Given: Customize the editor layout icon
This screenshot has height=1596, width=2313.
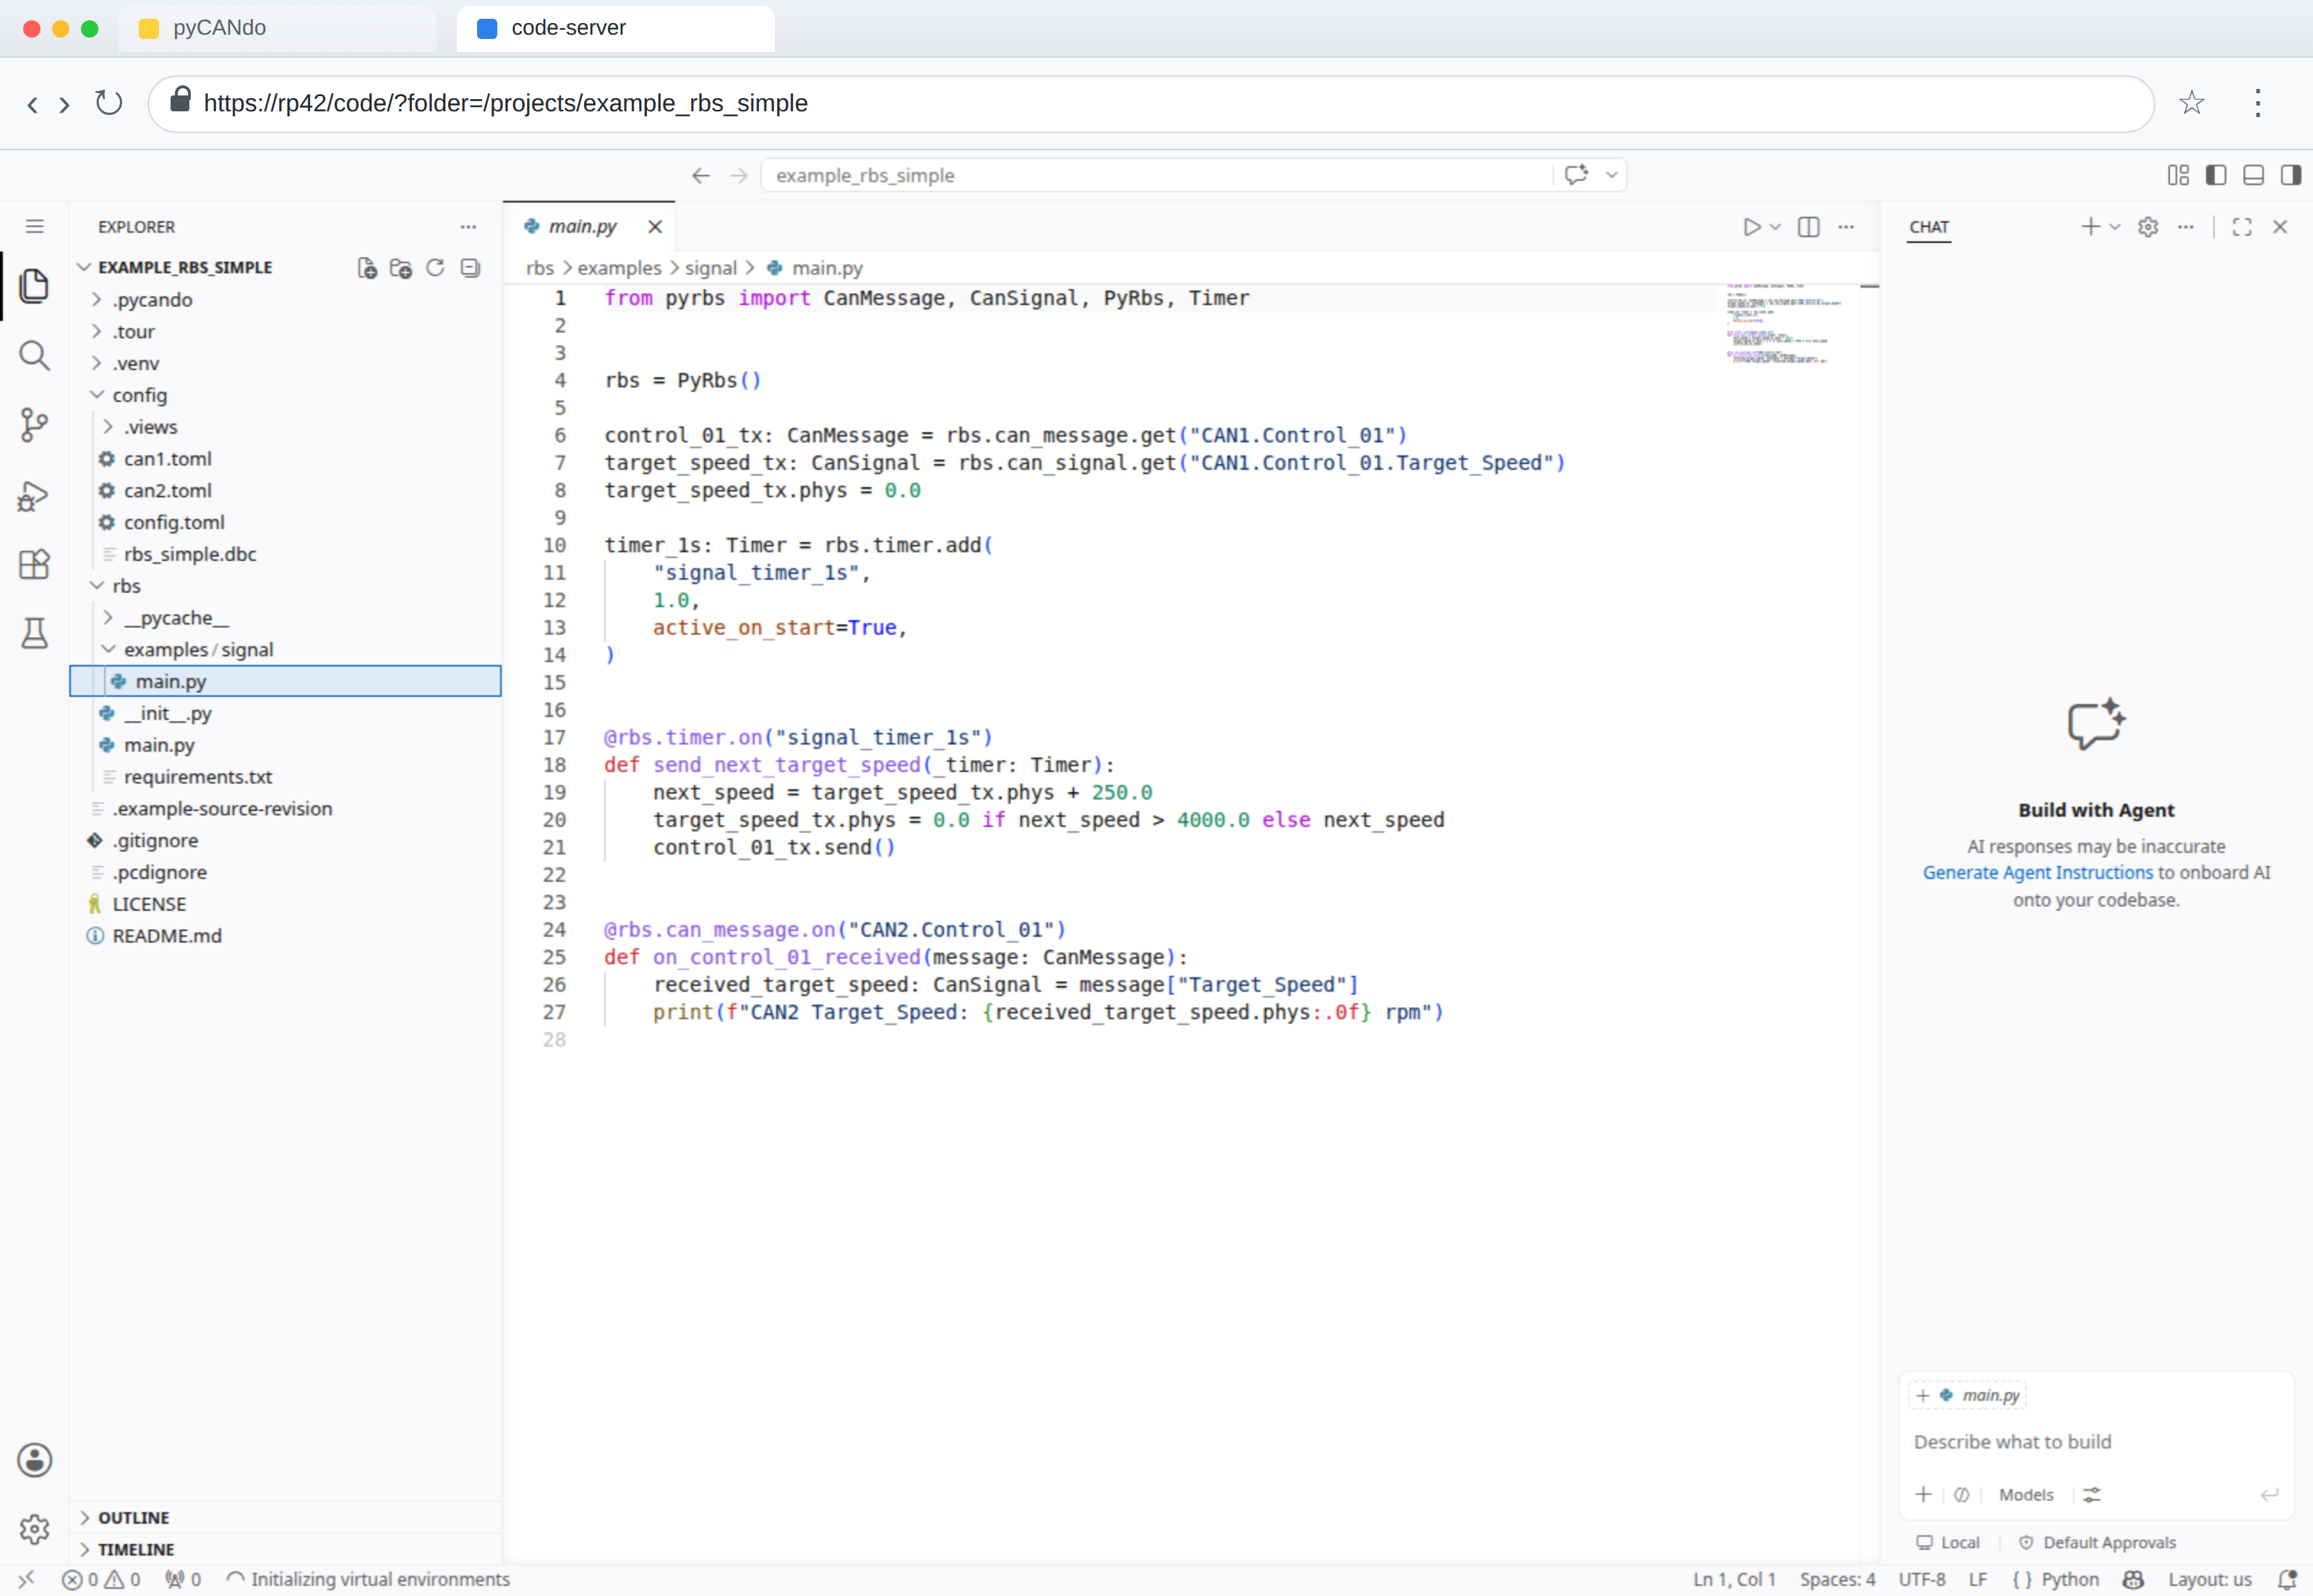Looking at the screenshot, I should (x=2178, y=175).
